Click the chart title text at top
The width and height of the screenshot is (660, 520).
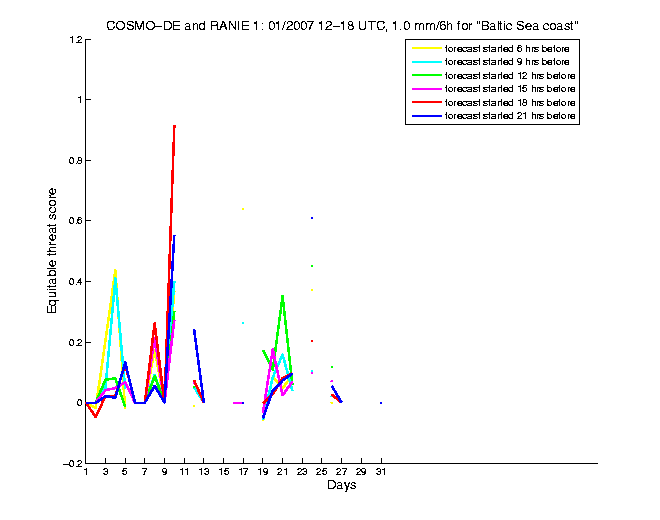pos(342,26)
